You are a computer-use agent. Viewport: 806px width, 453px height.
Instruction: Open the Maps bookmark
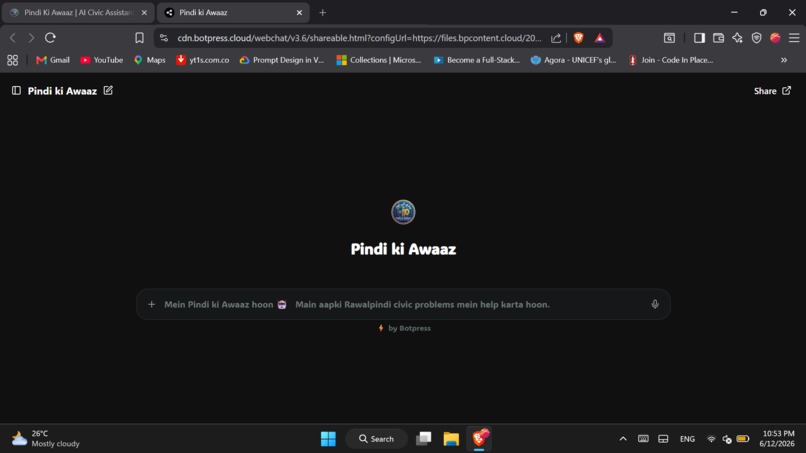tap(149, 60)
